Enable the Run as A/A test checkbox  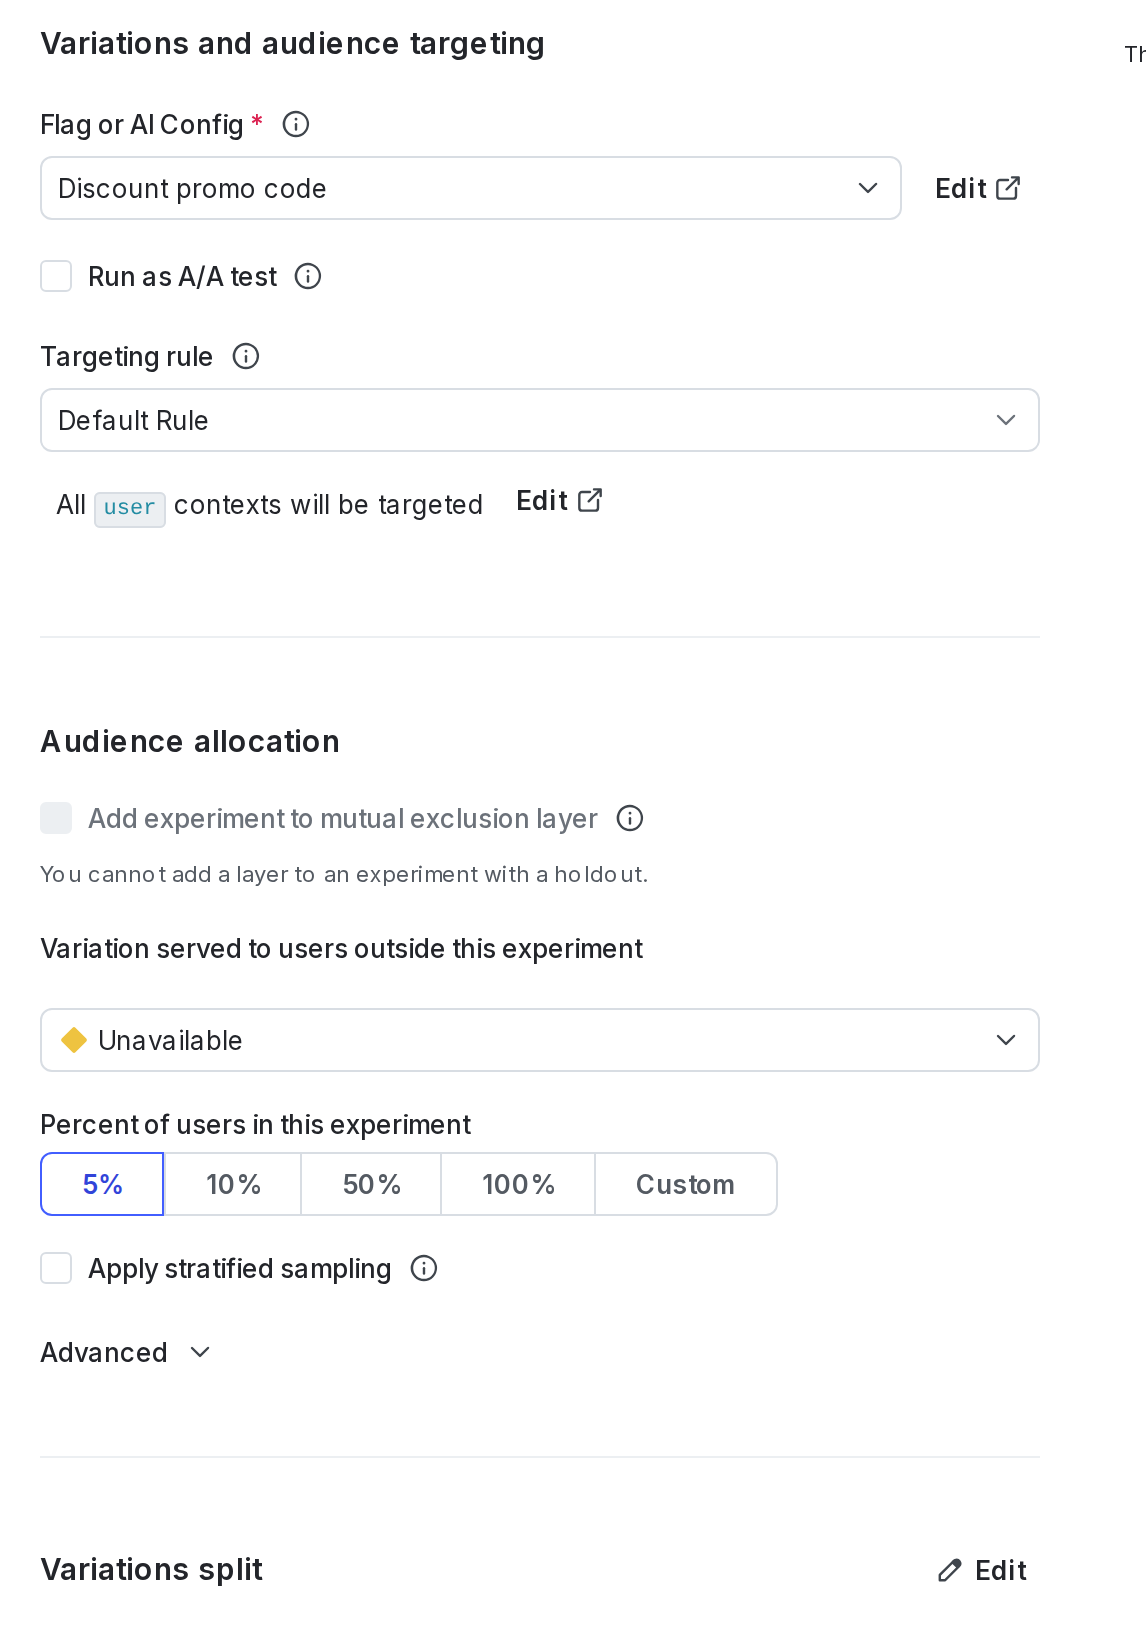point(56,277)
